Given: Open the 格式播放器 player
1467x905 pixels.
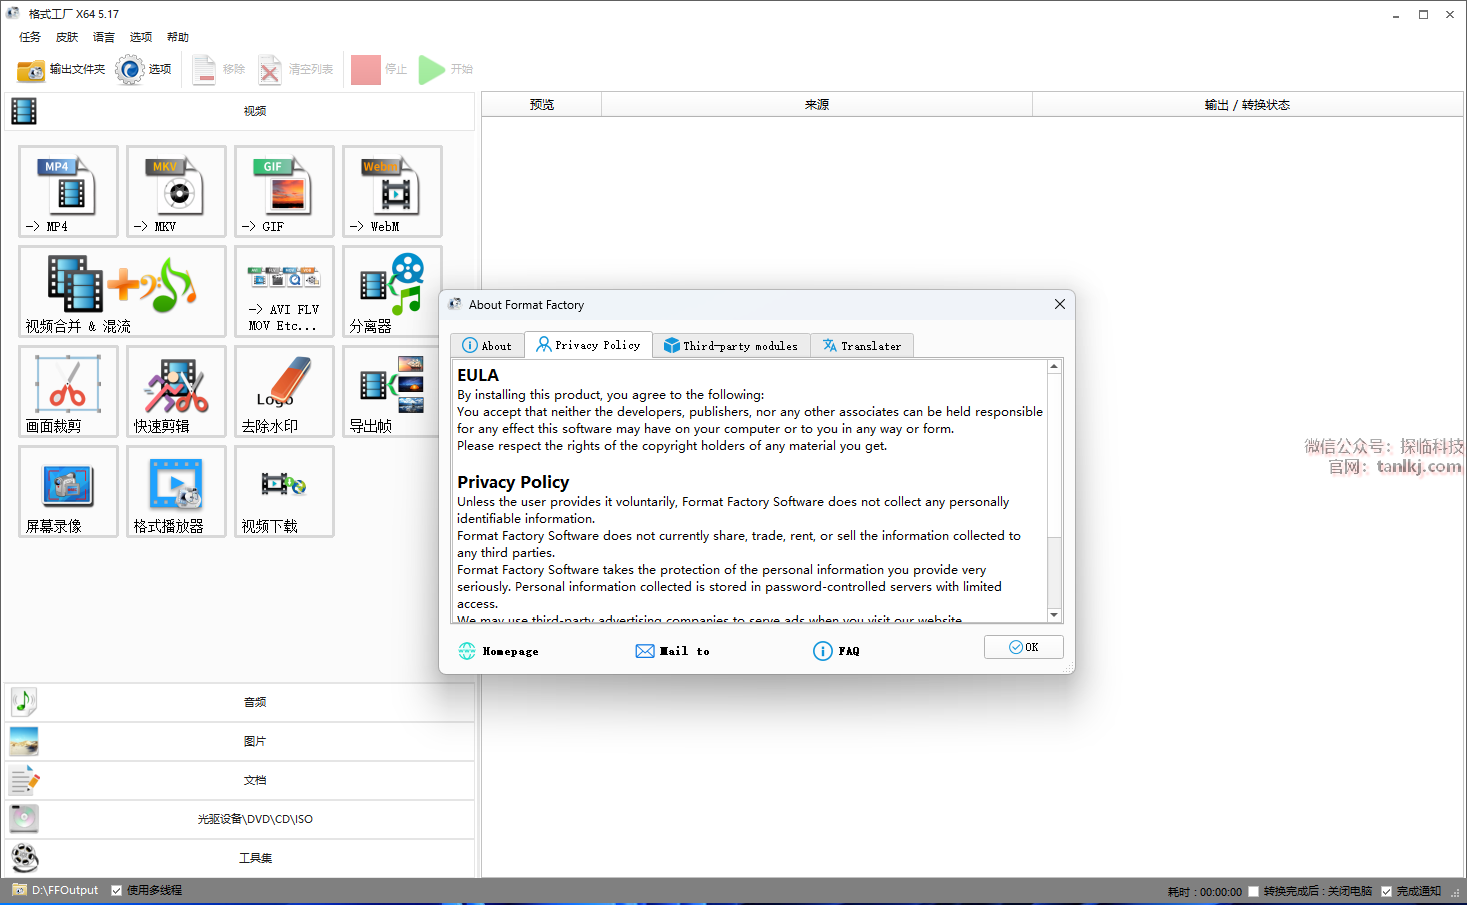Looking at the screenshot, I should click(x=176, y=491).
